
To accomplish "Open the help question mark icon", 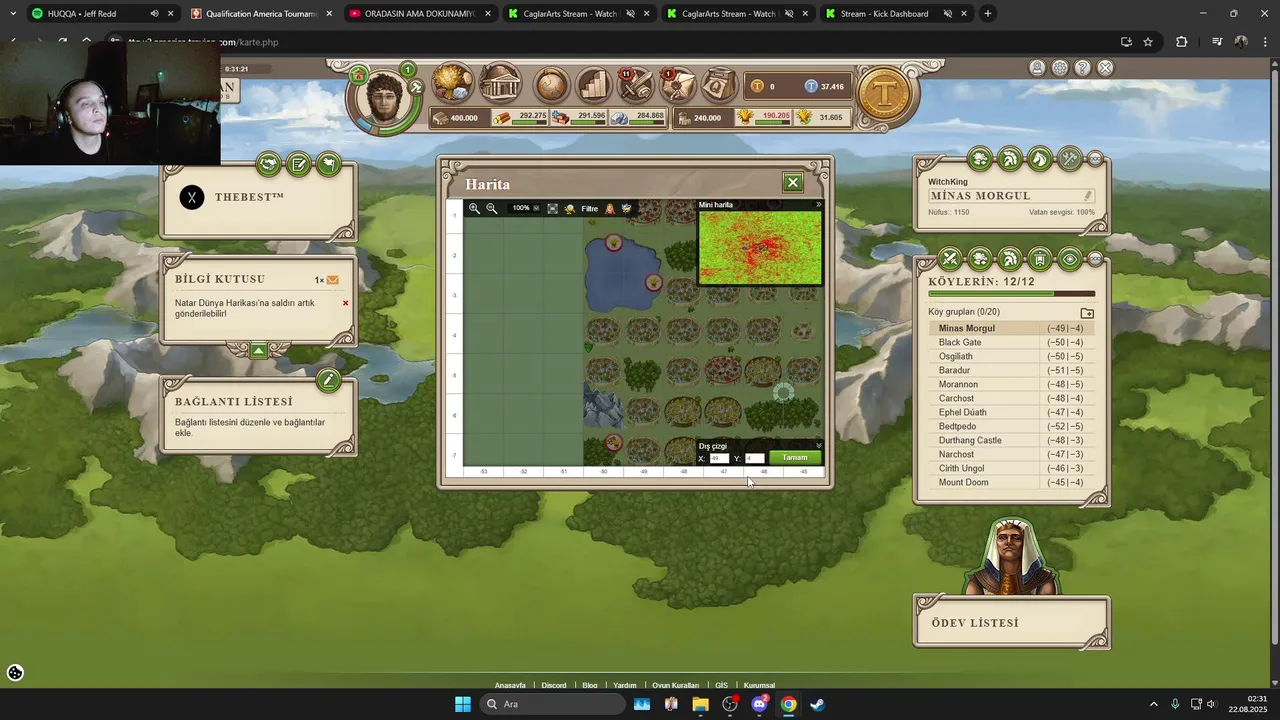I will [1082, 68].
